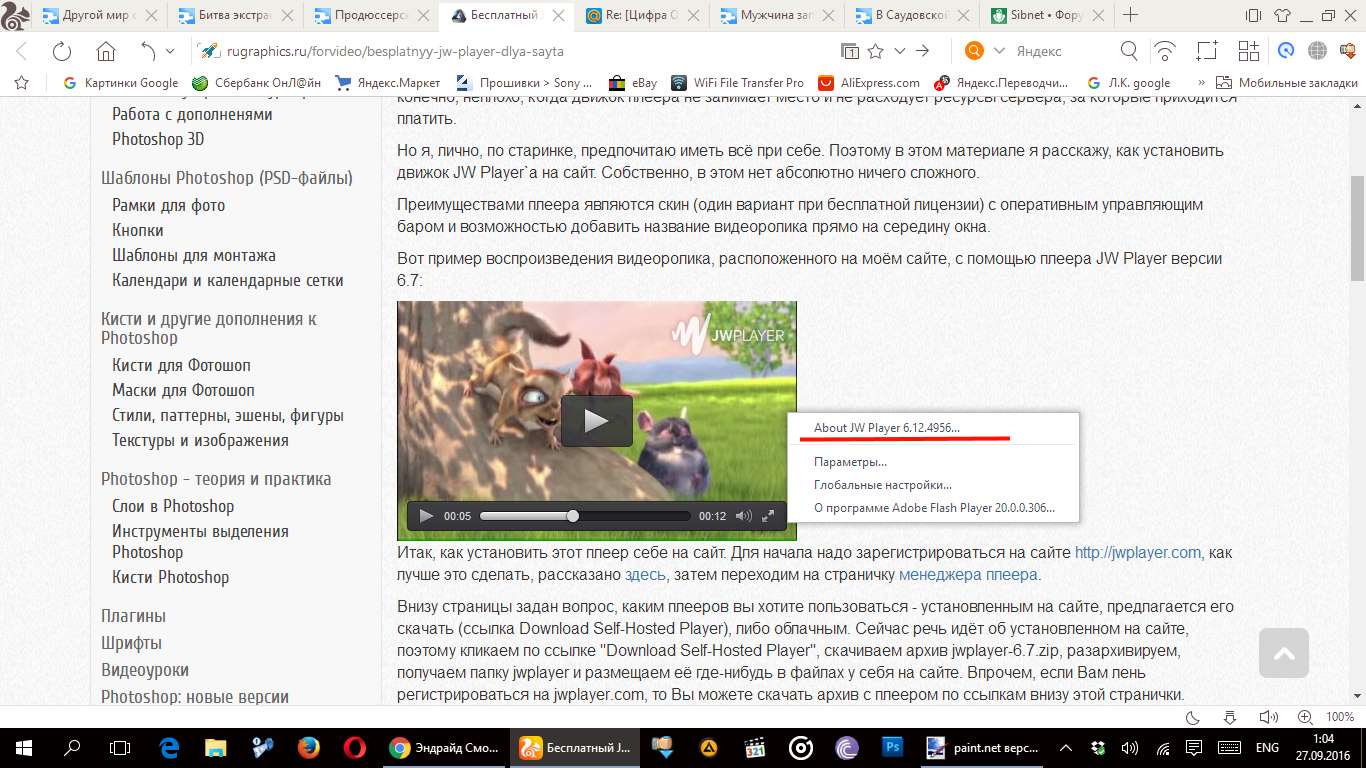Image resolution: width=1366 pixels, height=768 pixels.
Task: Click the scroll-to-top arrow button
Action: pos(1284,654)
